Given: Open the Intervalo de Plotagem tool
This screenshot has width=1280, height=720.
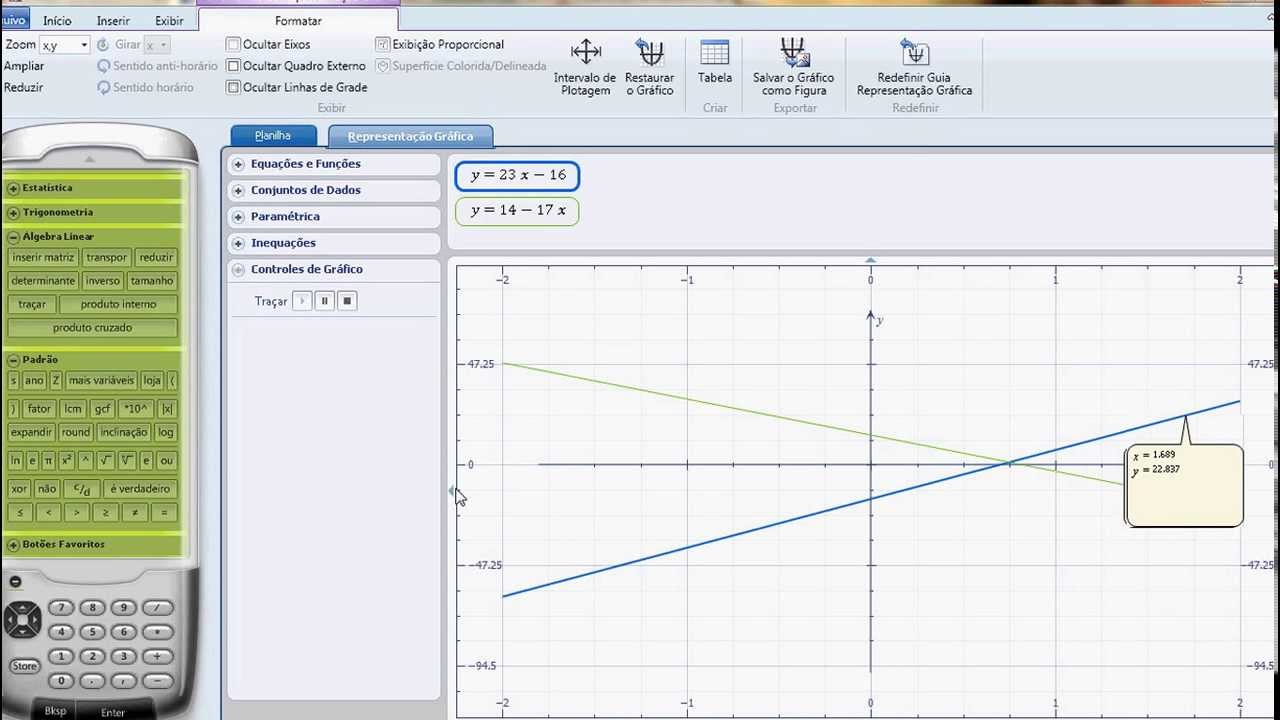Looking at the screenshot, I should point(585,68).
